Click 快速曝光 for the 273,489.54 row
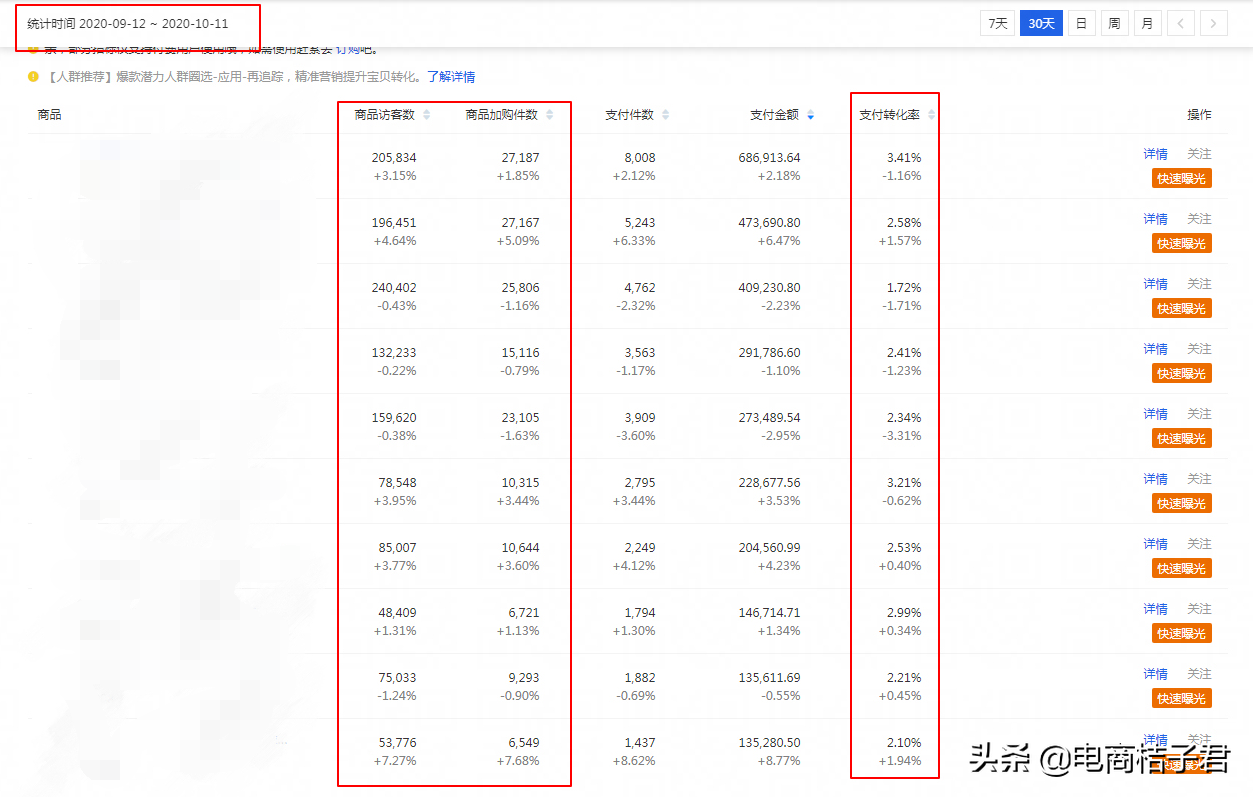This screenshot has width=1253, height=797. [x=1181, y=438]
